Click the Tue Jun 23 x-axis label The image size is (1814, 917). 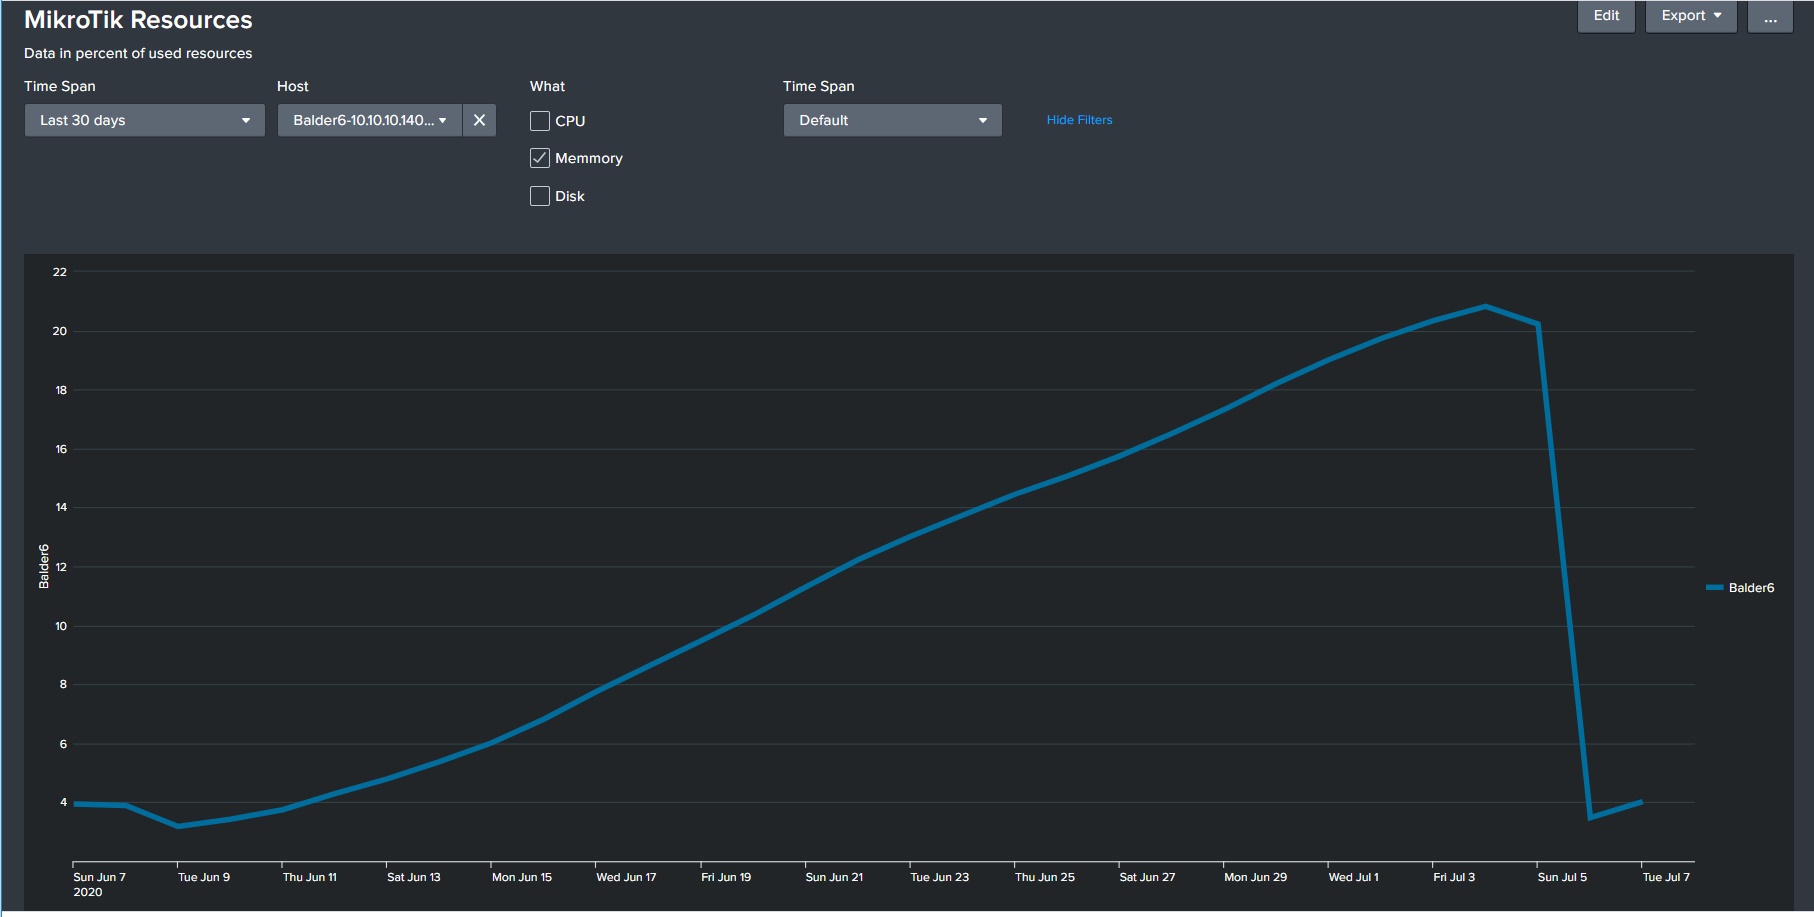(940, 877)
